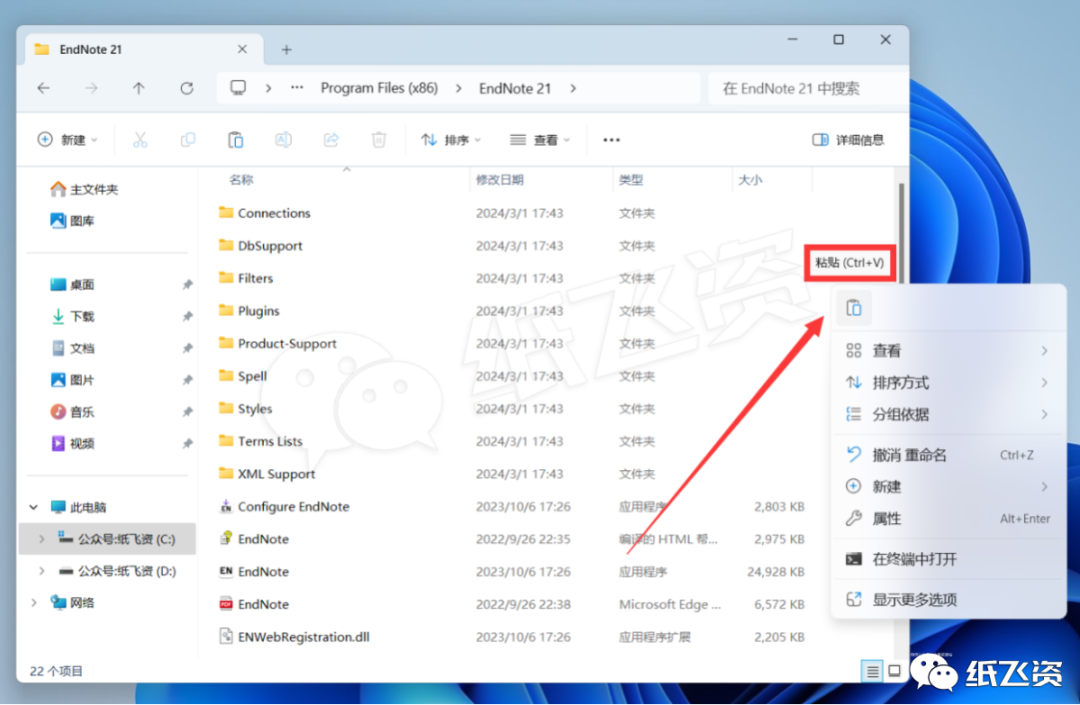
Task: Go back with the left arrow
Action: (x=43, y=88)
